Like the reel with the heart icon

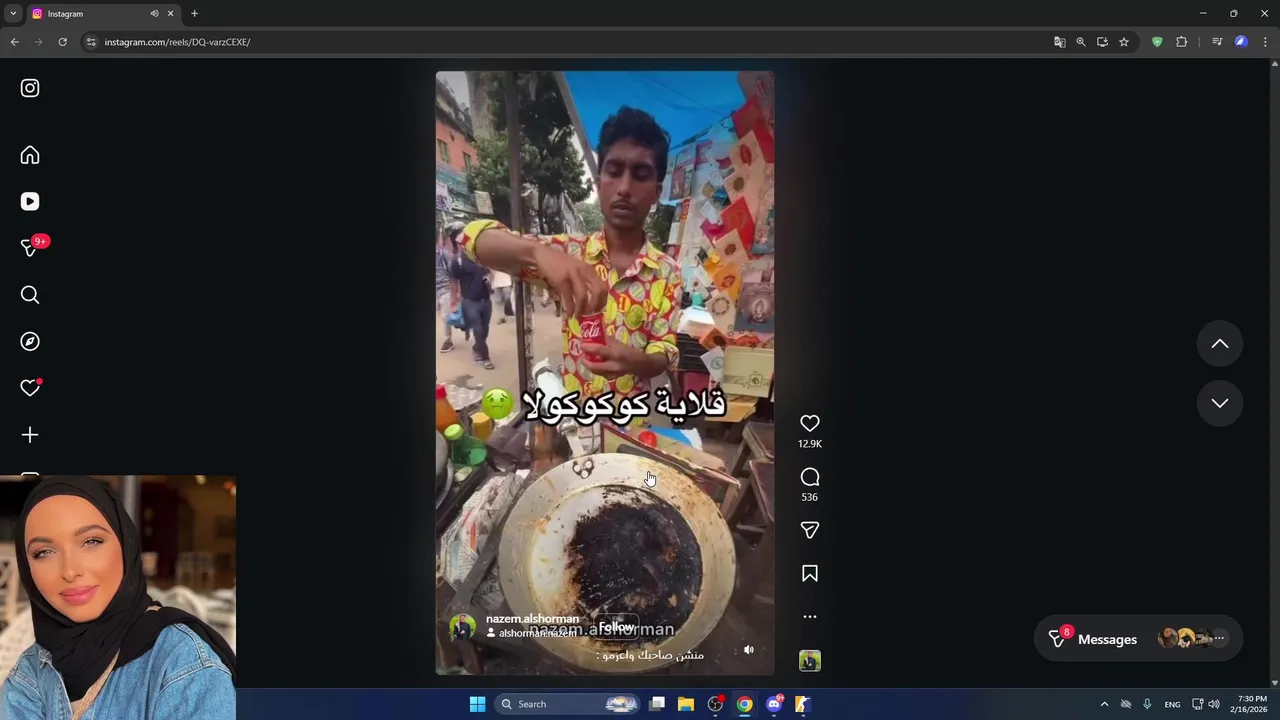tap(810, 424)
